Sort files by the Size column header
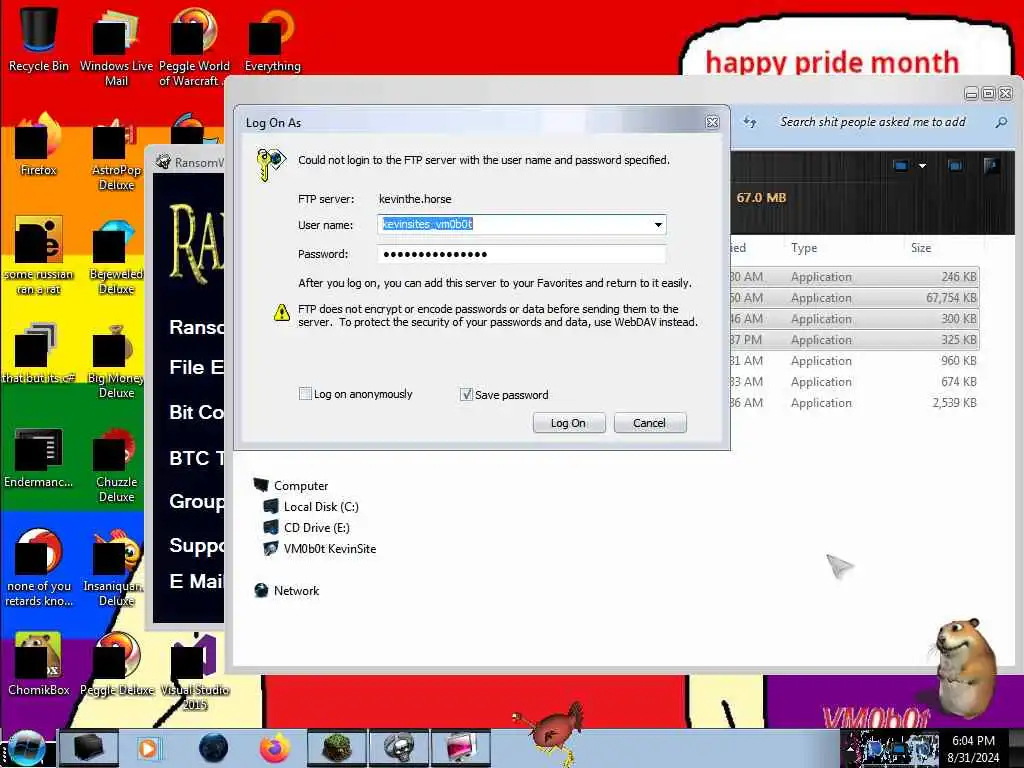Viewport: 1024px width, 768px height. click(921, 248)
